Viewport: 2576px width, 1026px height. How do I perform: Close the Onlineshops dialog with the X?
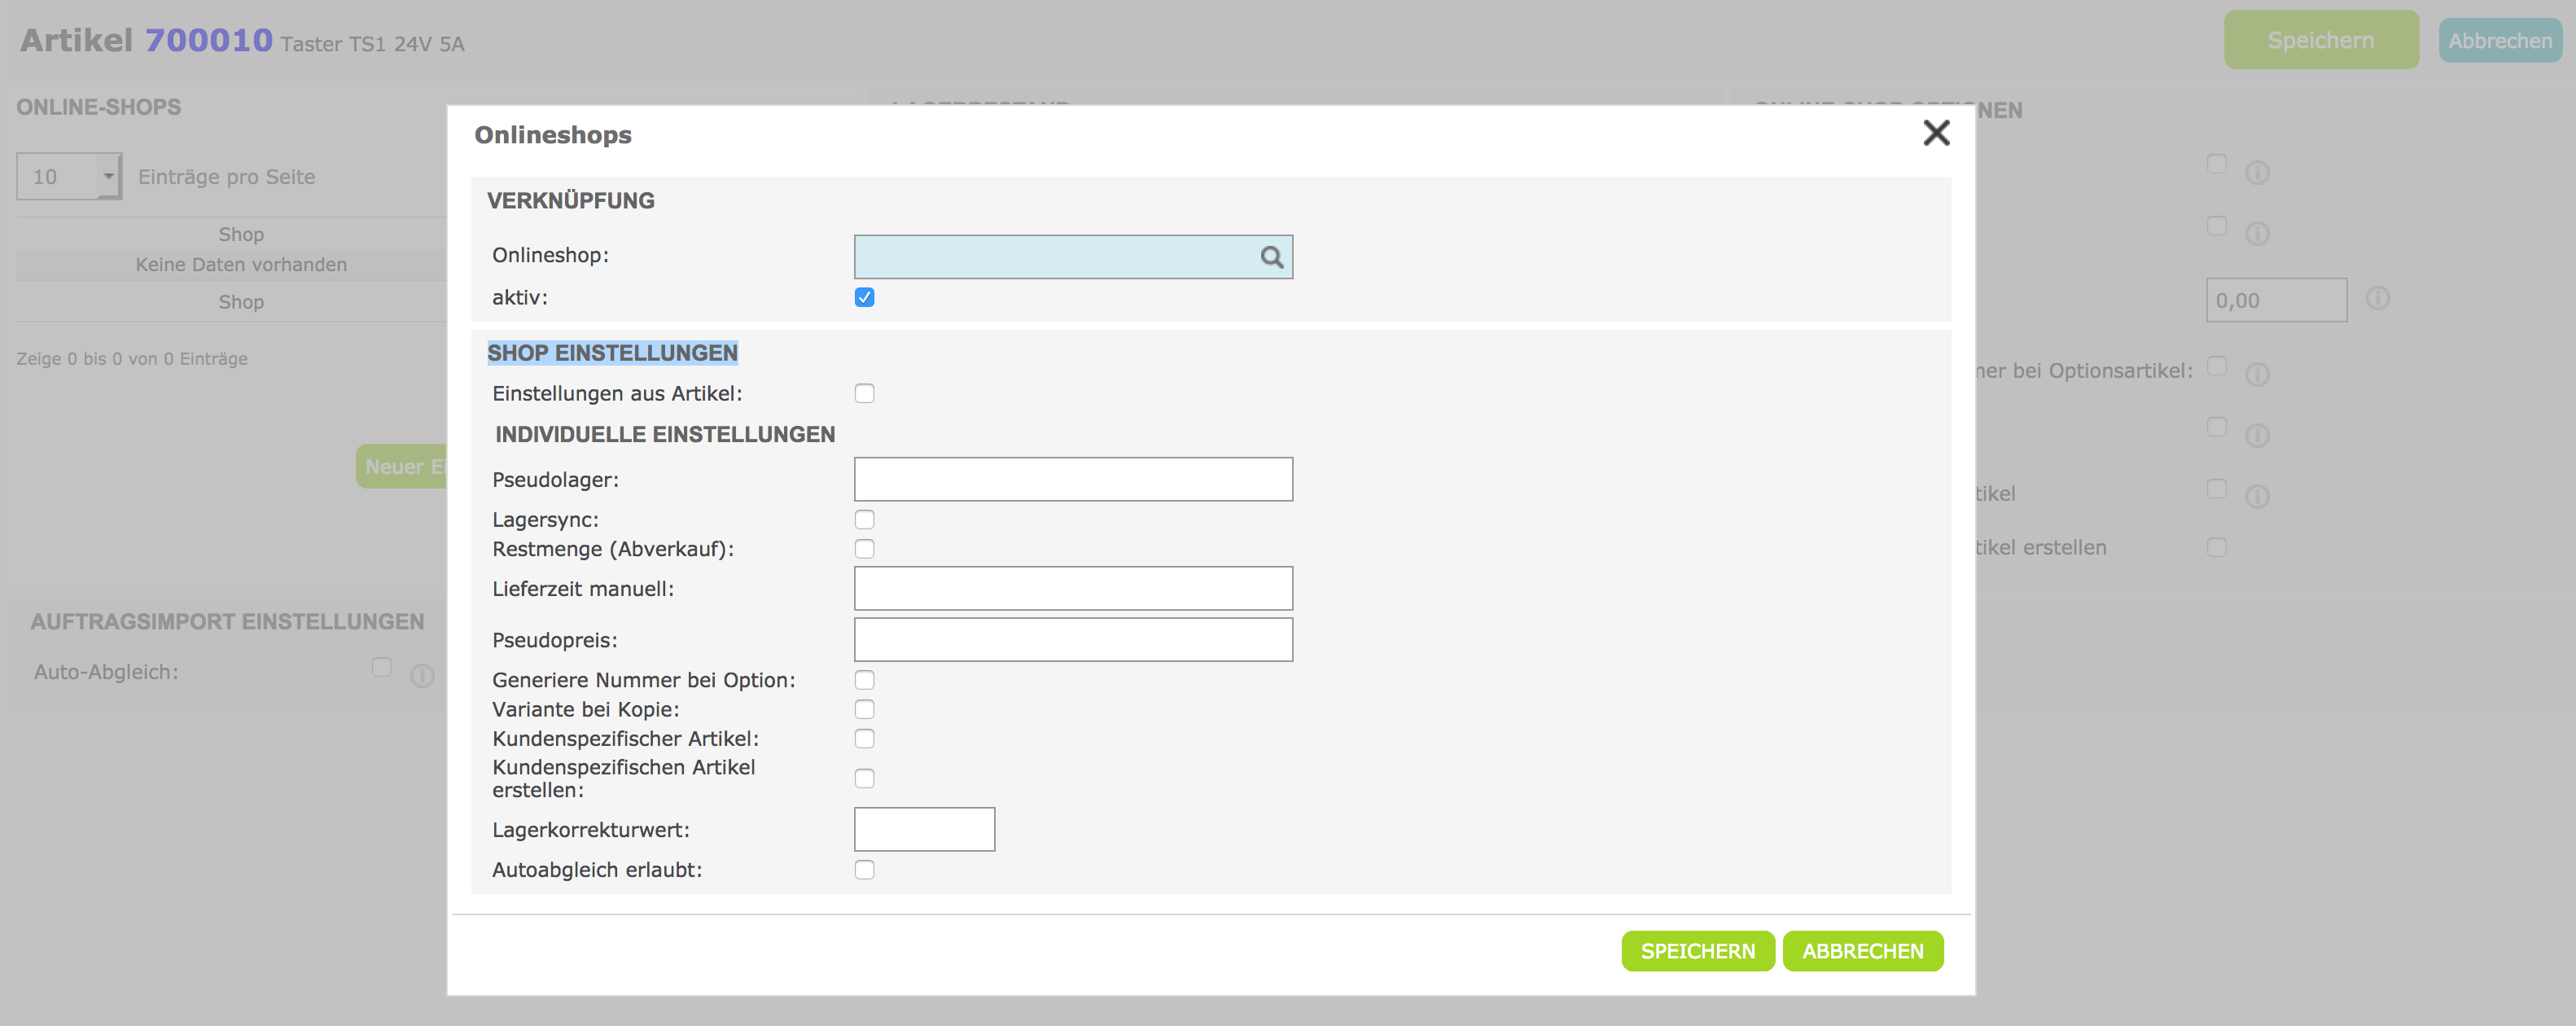coord(1936,133)
